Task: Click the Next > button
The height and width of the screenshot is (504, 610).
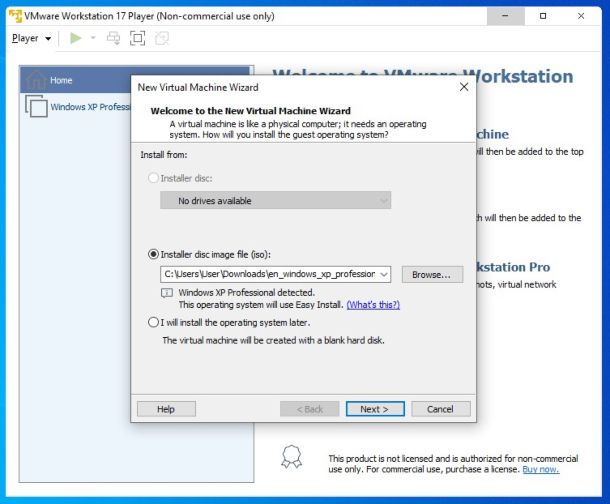Action: pos(375,409)
